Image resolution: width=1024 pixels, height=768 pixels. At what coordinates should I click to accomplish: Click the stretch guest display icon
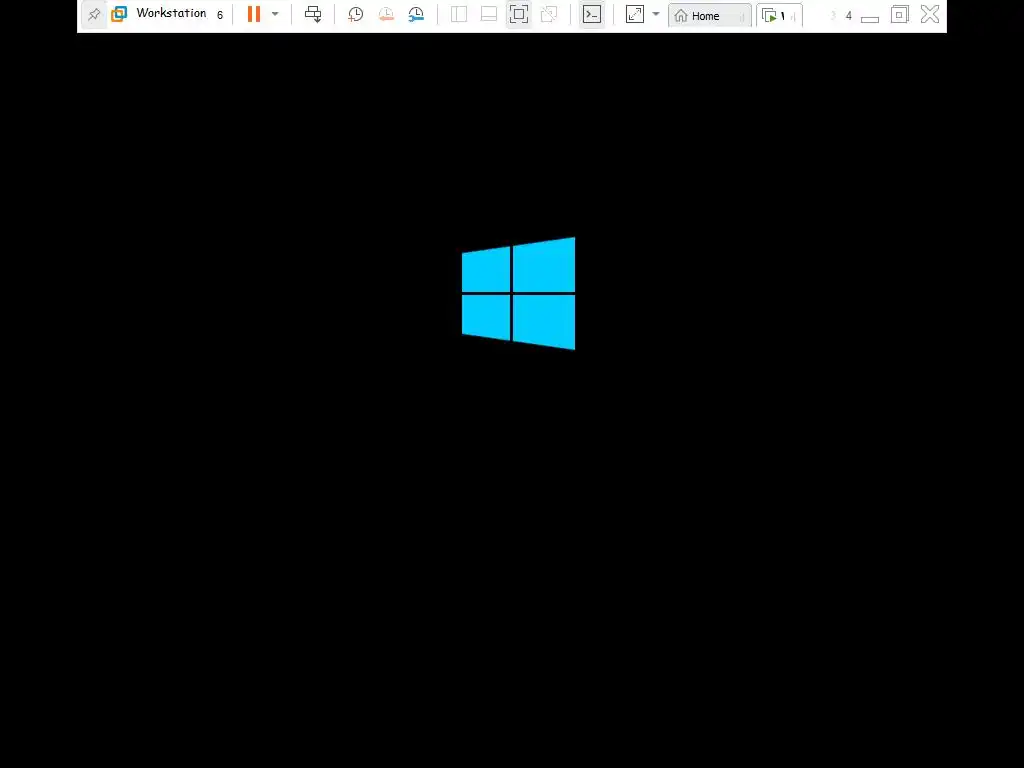click(635, 14)
